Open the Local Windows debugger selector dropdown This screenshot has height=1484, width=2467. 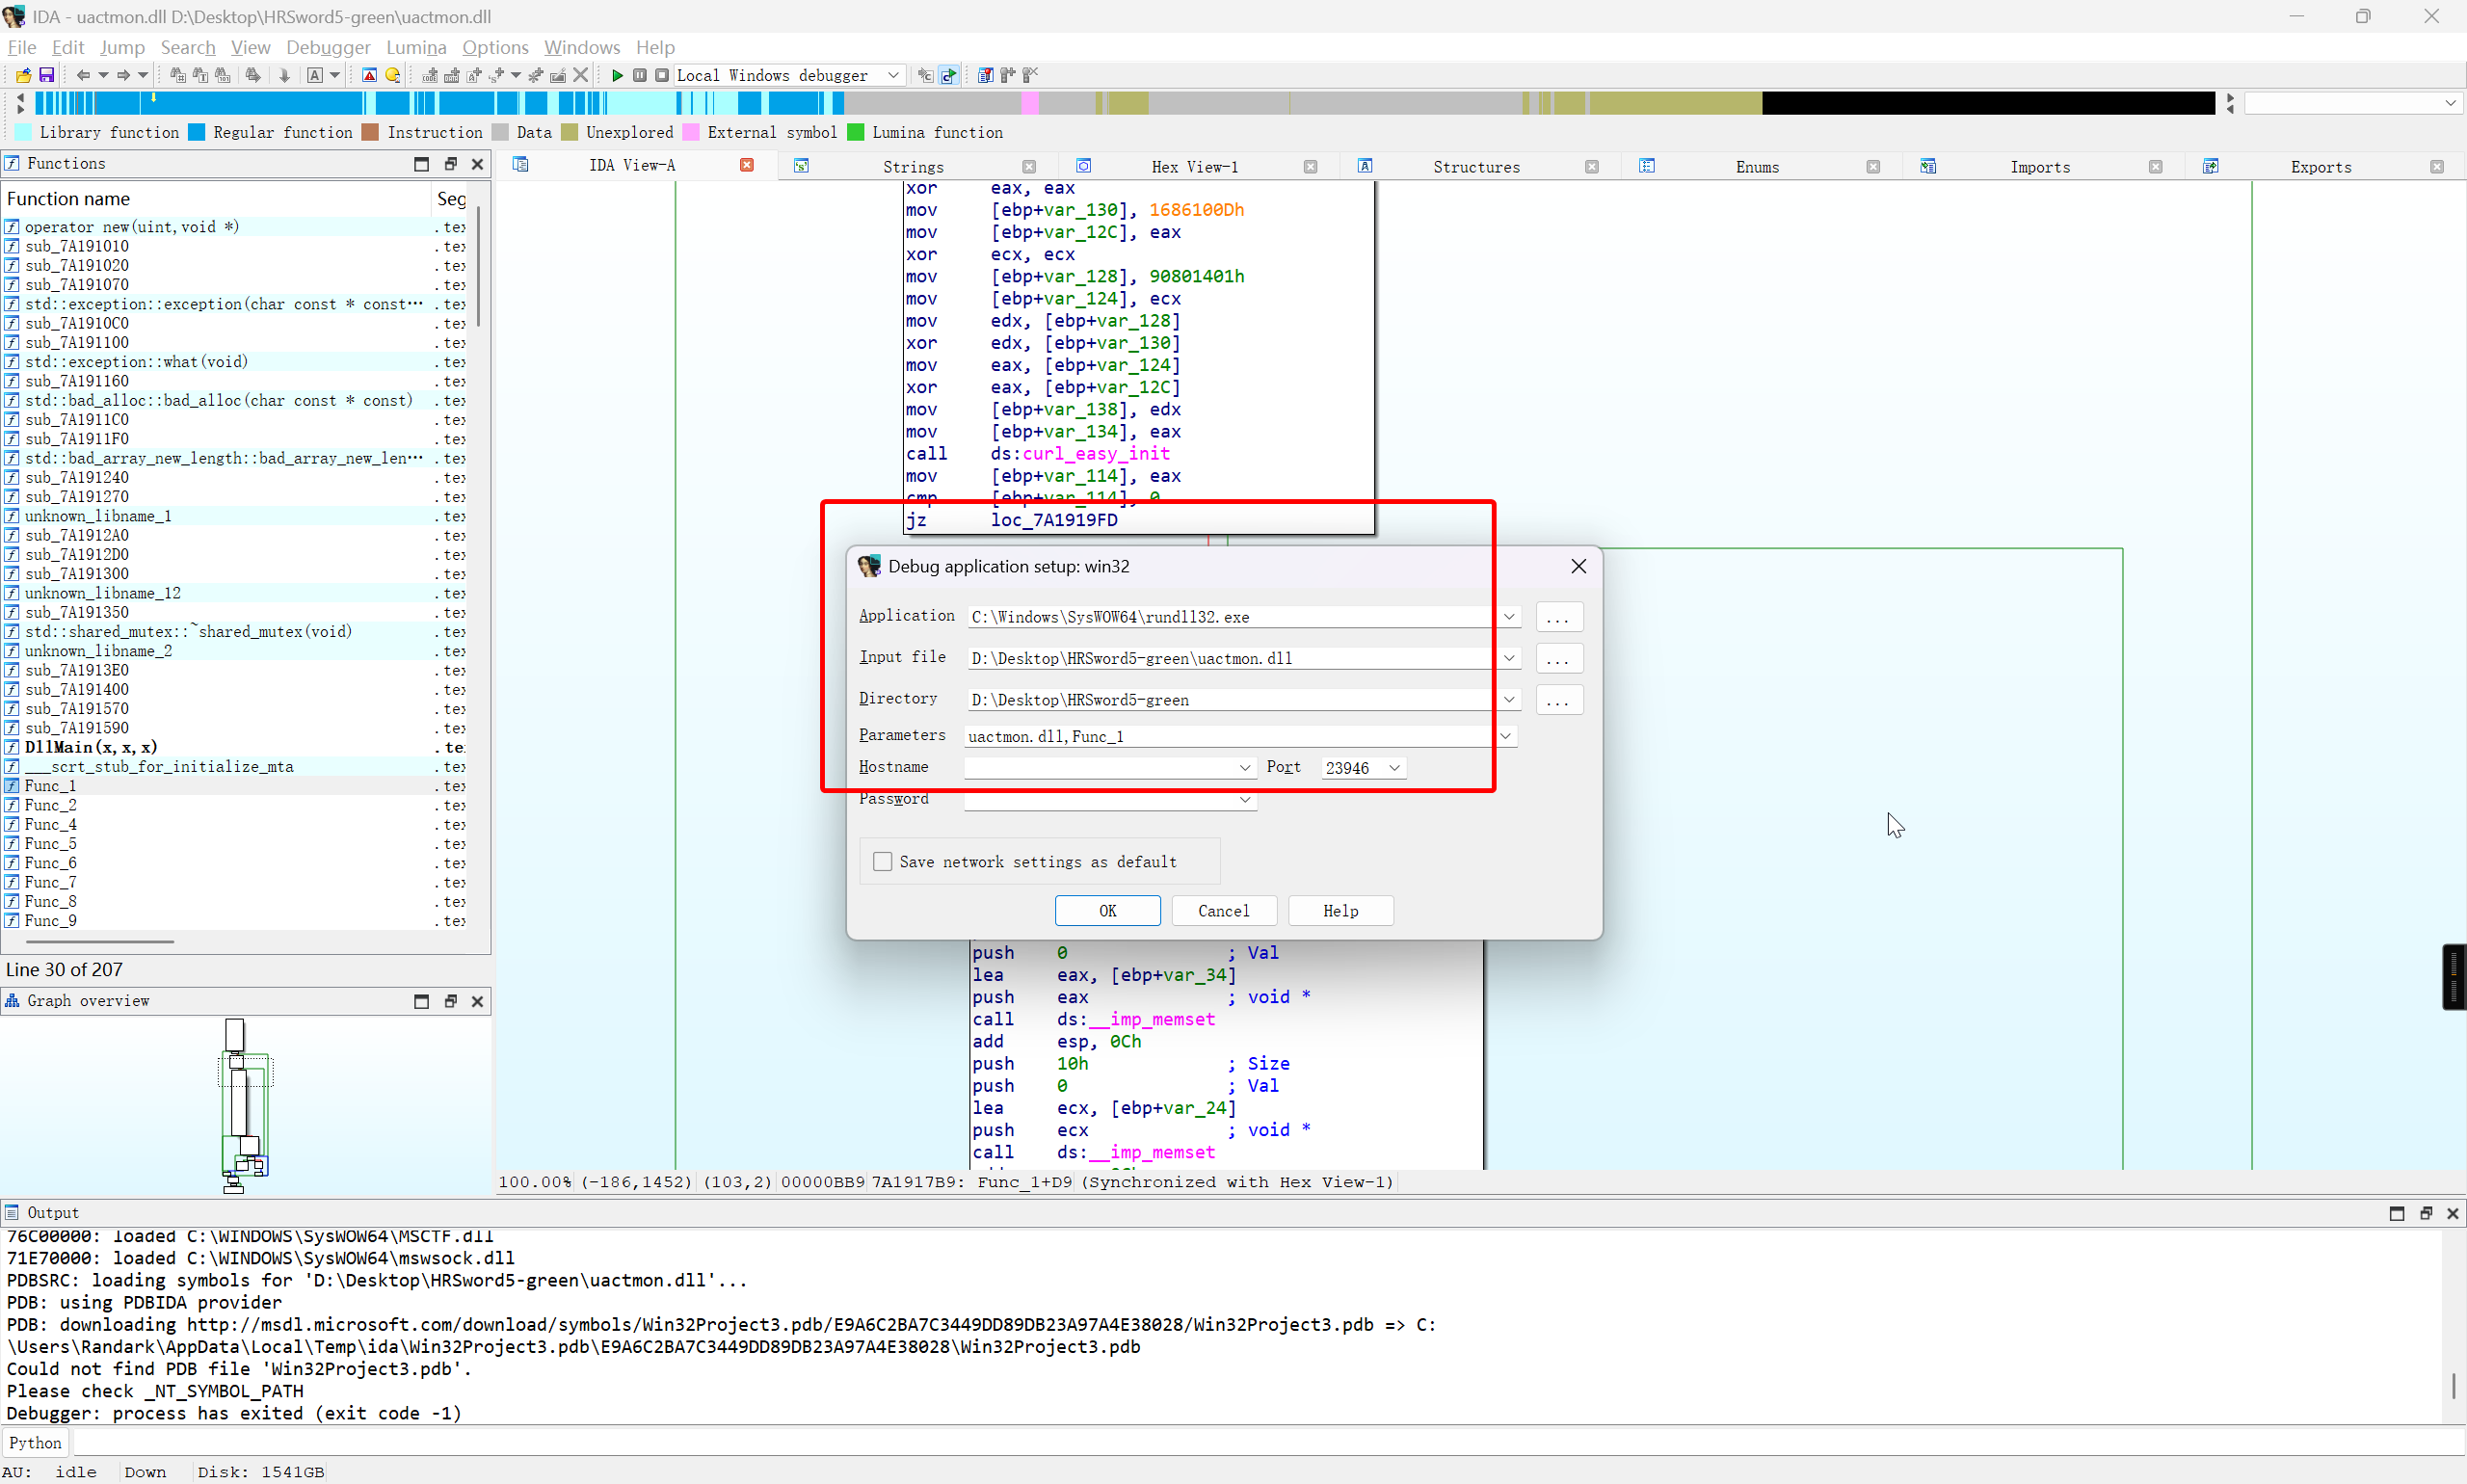coord(894,75)
